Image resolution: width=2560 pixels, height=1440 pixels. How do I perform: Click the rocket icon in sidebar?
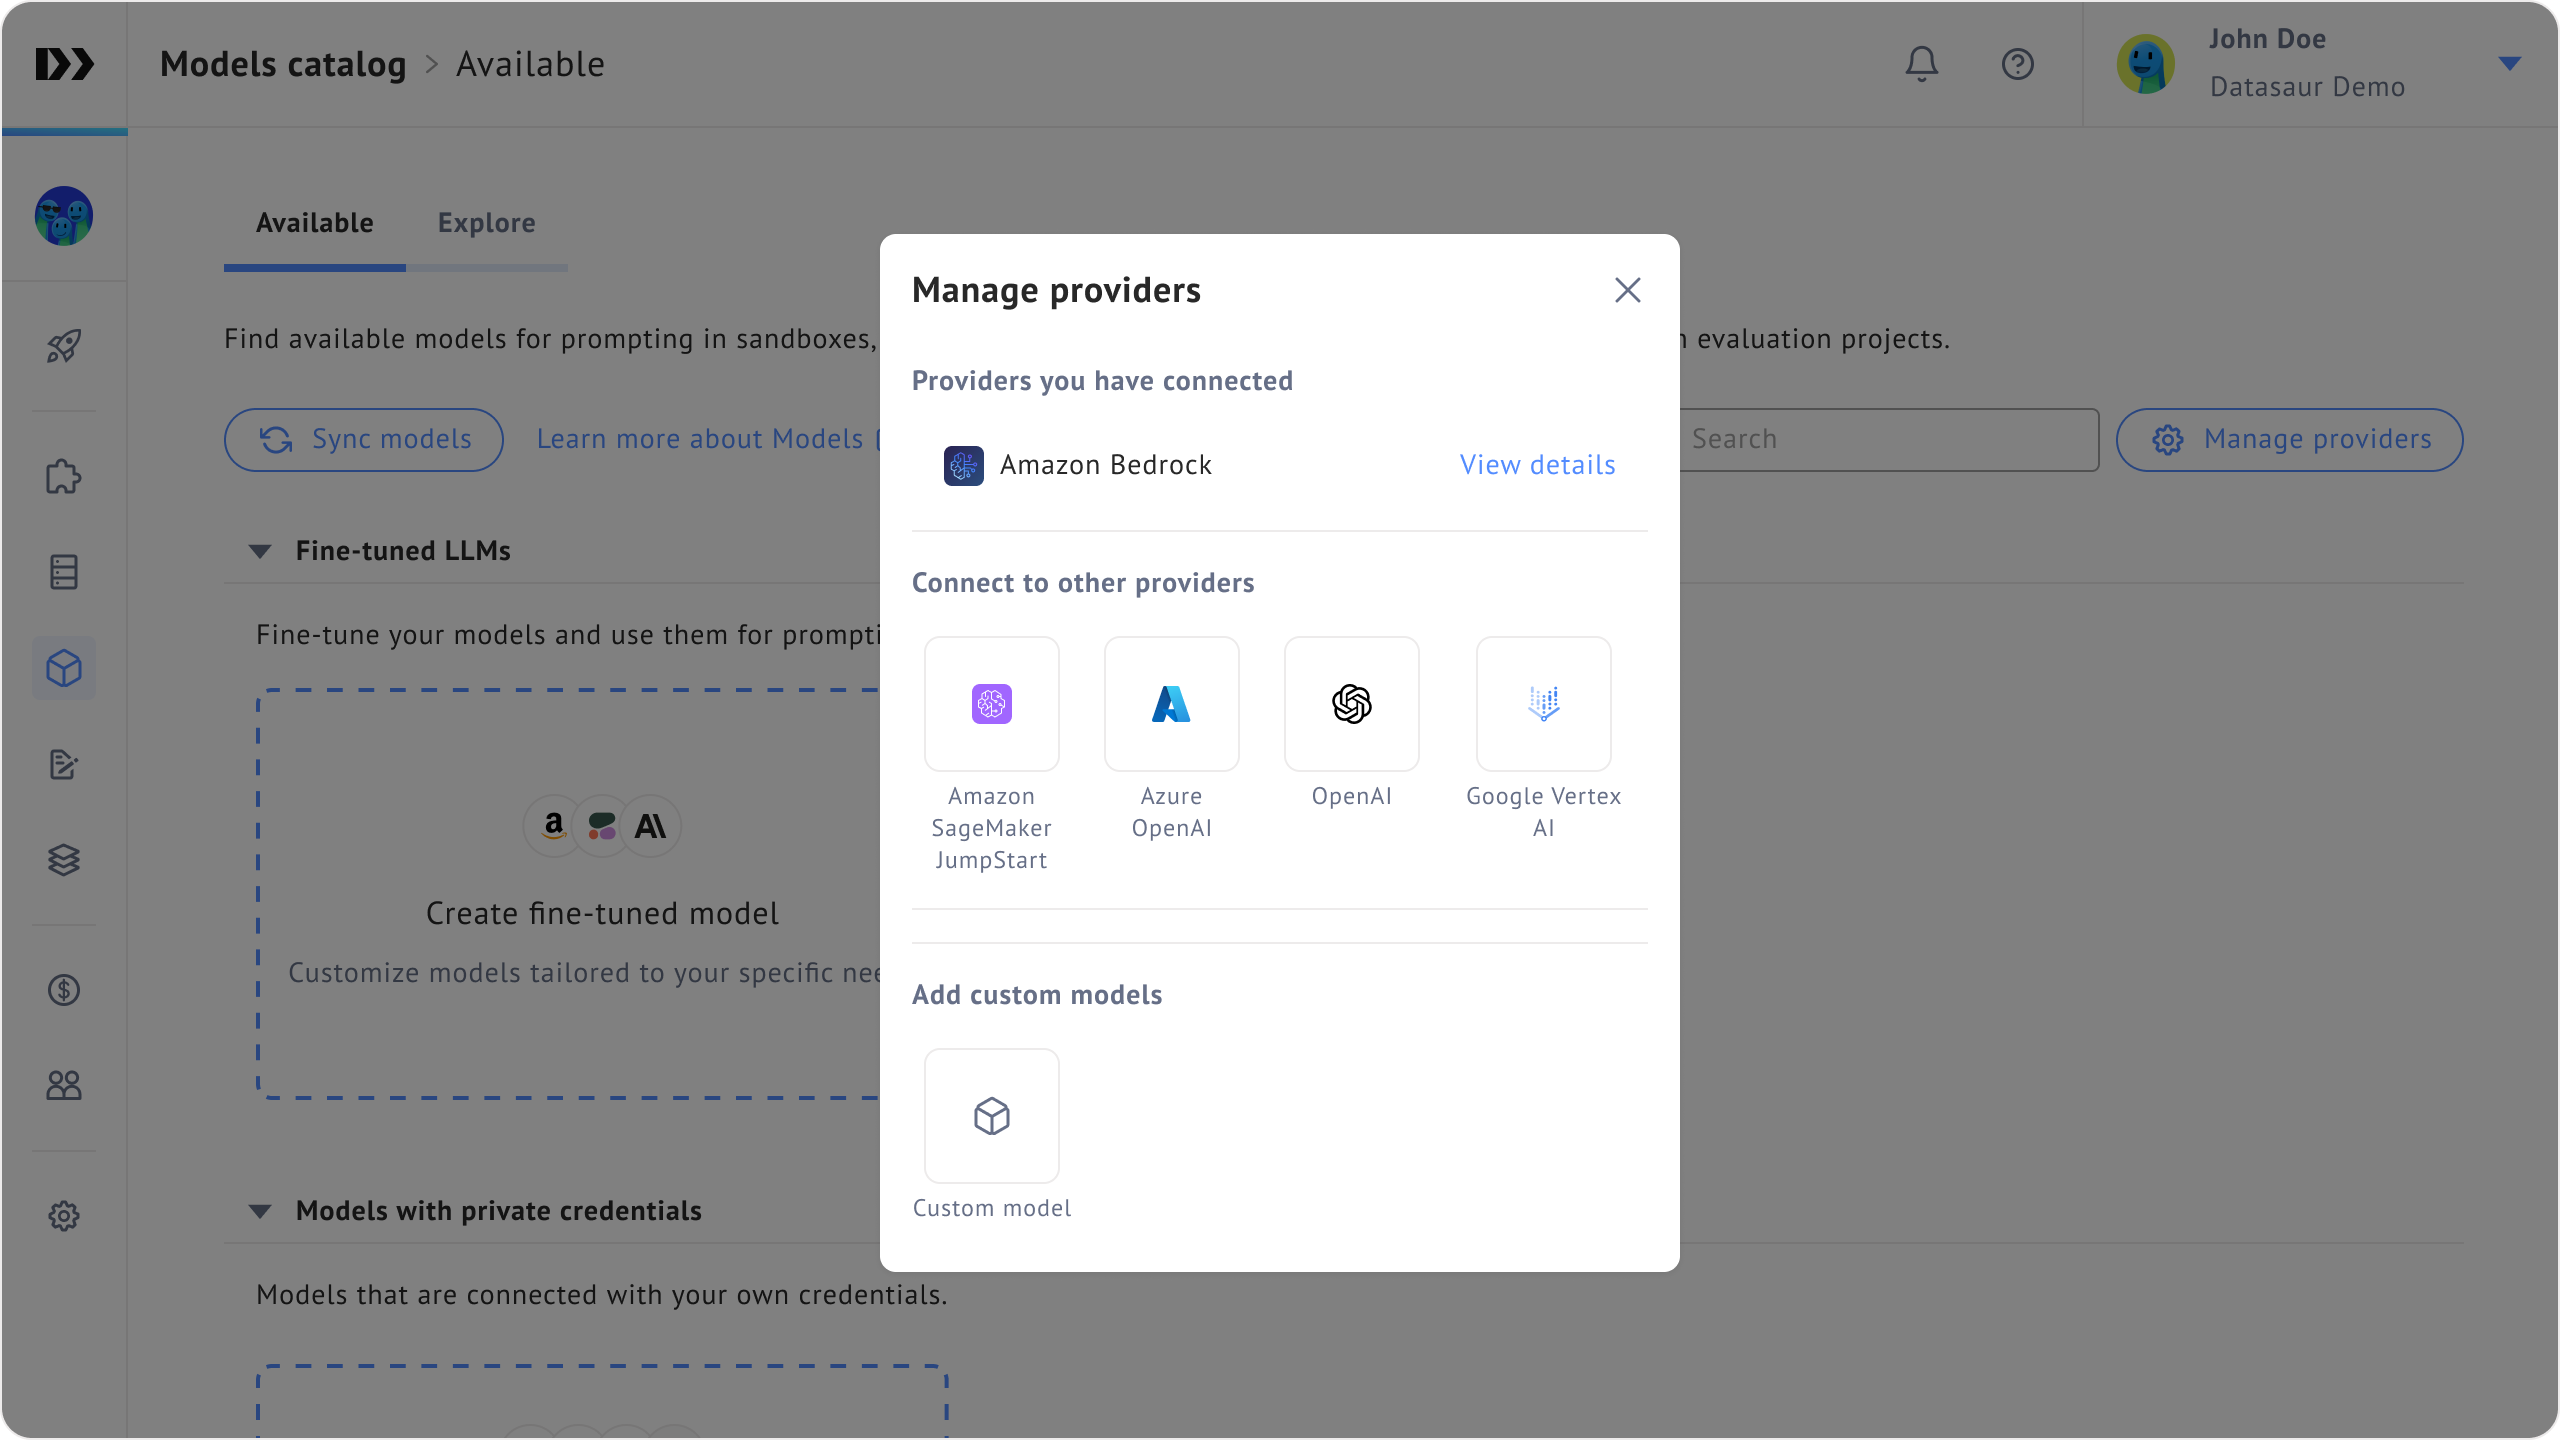pyautogui.click(x=64, y=346)
